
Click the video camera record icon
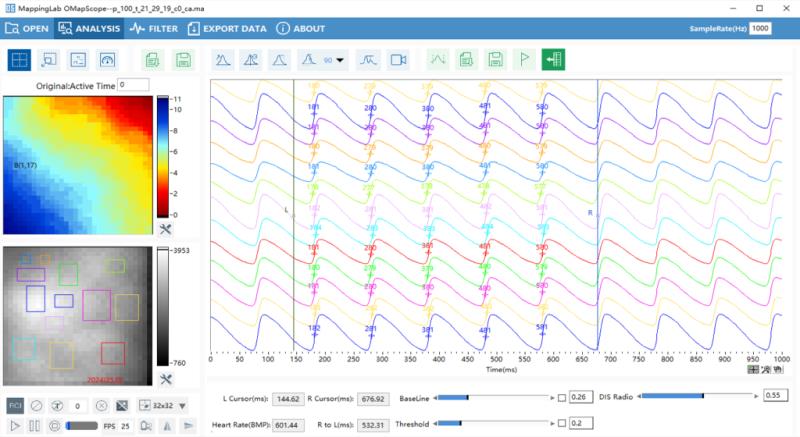(399, 60)
